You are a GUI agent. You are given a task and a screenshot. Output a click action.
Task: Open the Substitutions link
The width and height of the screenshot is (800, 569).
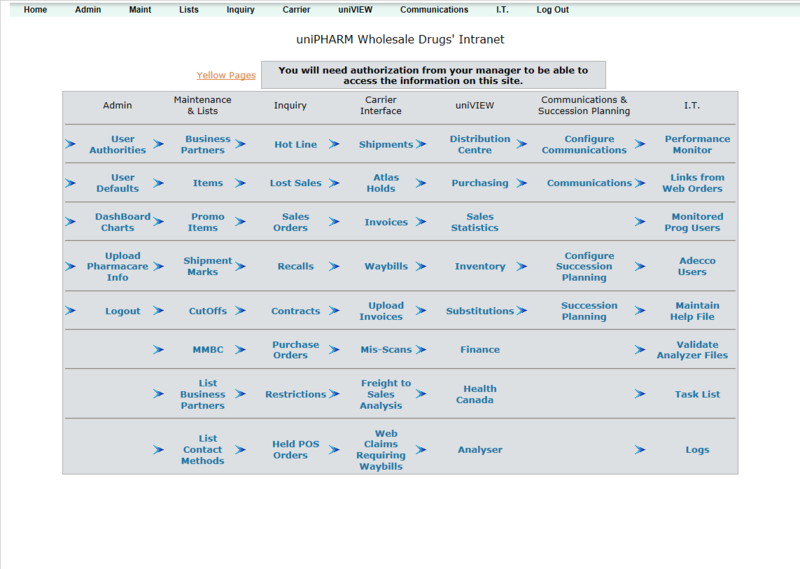pyautogui.click(x=480, y=311)
